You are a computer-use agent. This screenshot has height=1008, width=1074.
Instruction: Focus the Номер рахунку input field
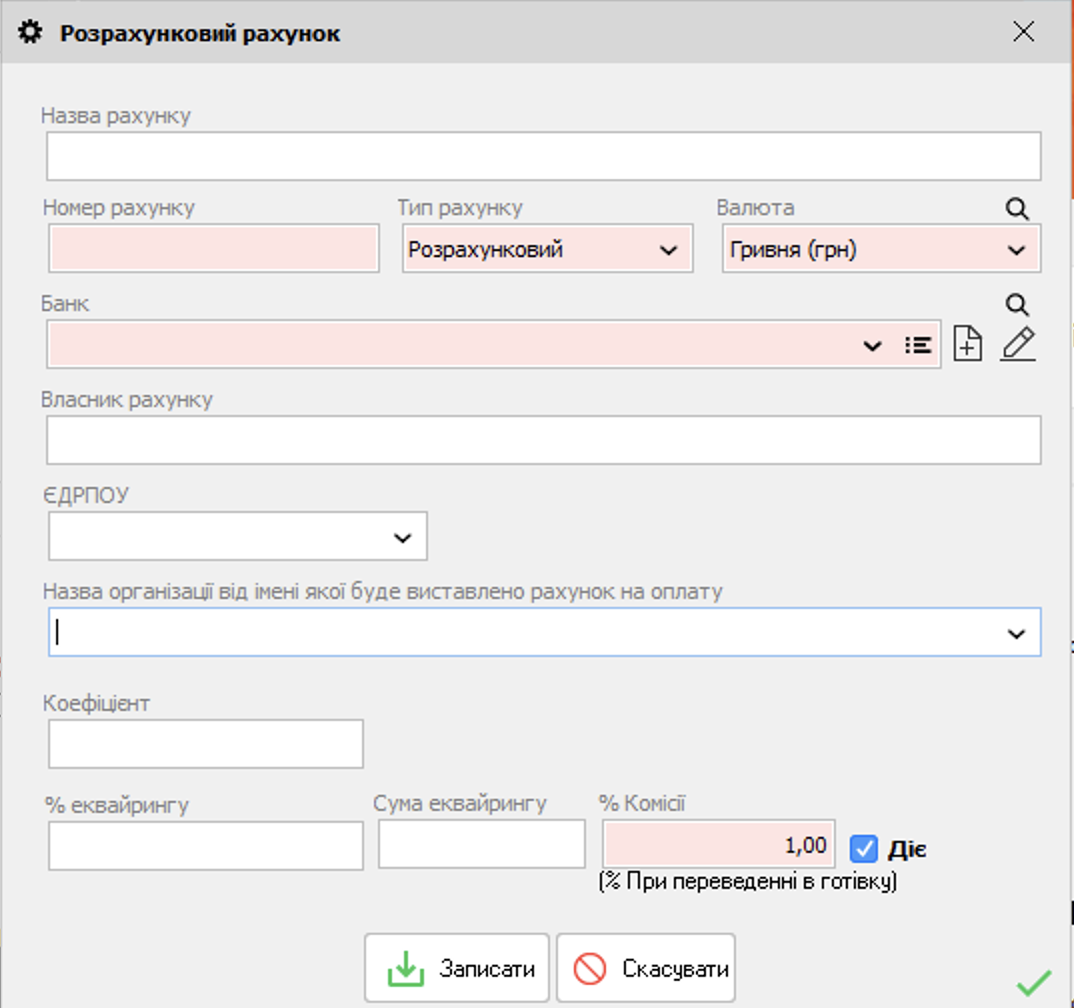[214, 249]
